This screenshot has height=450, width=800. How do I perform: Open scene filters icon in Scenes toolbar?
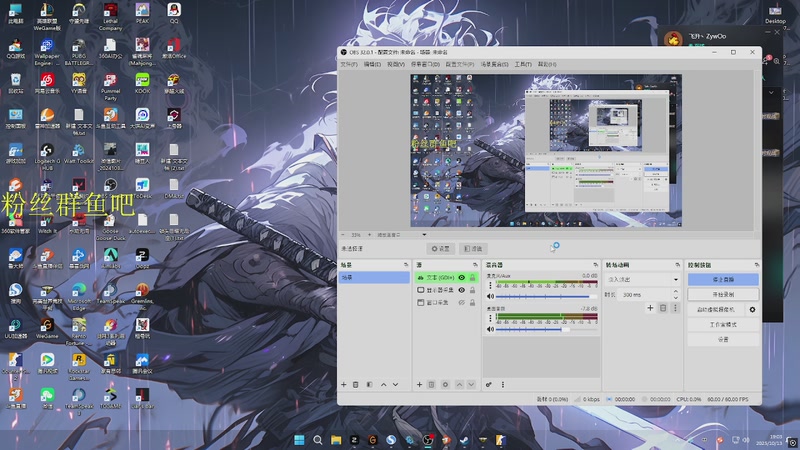click(x=369, y=385)
